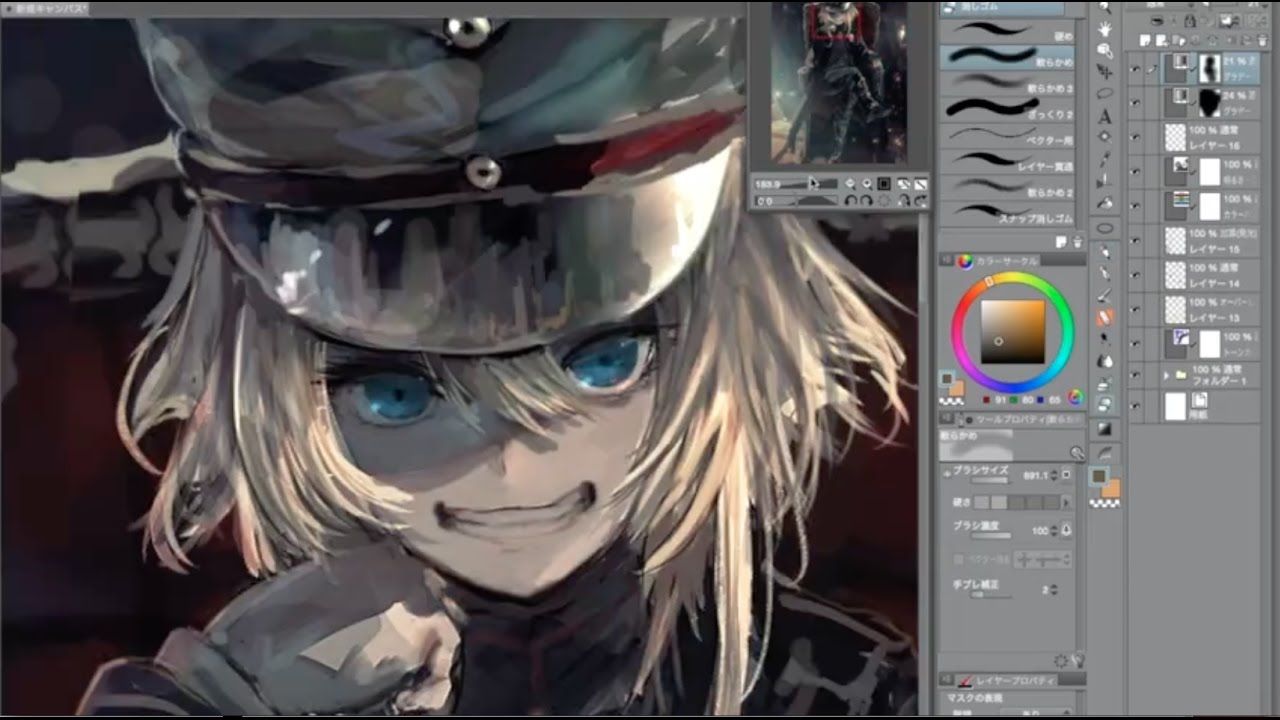Expand フォルダー 1 layer folder

tap(1166, 376)
